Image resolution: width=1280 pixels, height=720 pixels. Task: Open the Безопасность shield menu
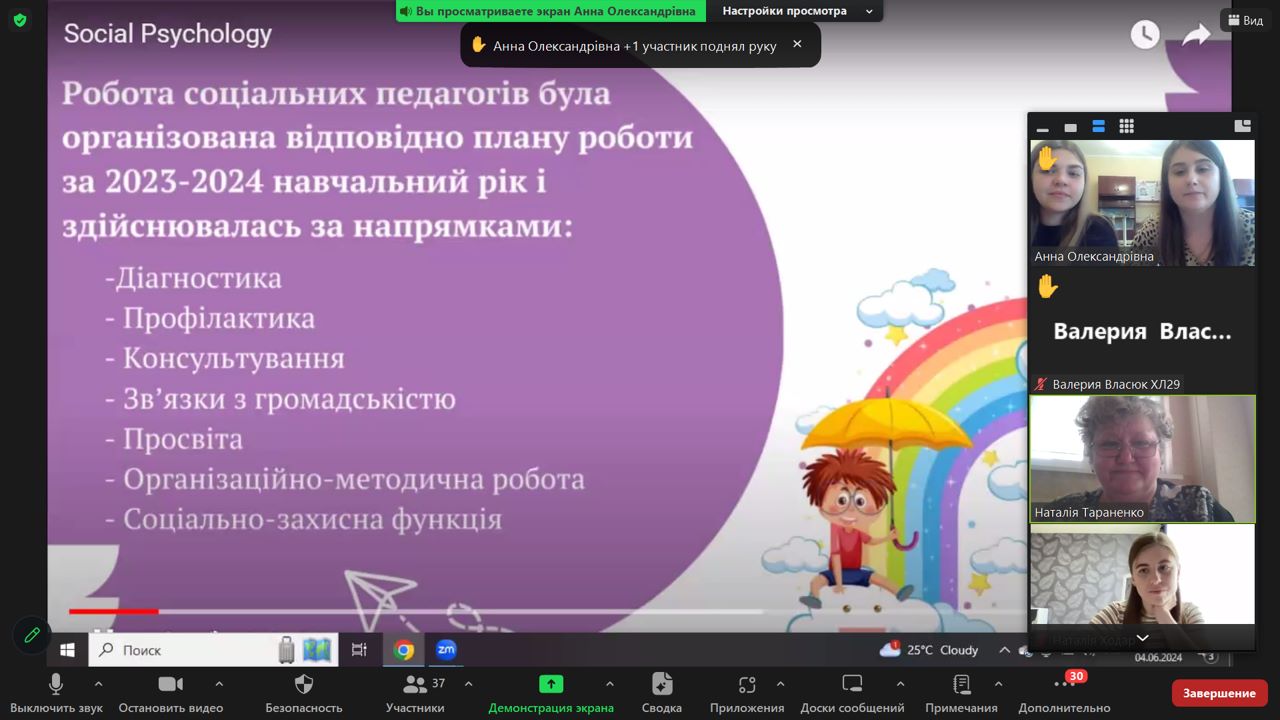304,693
